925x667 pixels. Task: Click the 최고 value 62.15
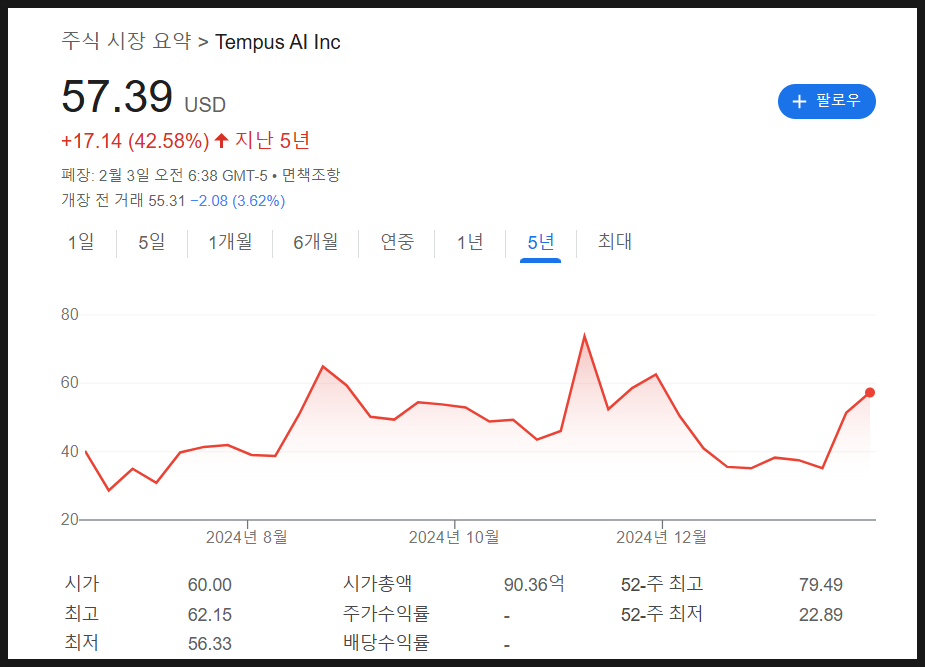pos(209,615)
